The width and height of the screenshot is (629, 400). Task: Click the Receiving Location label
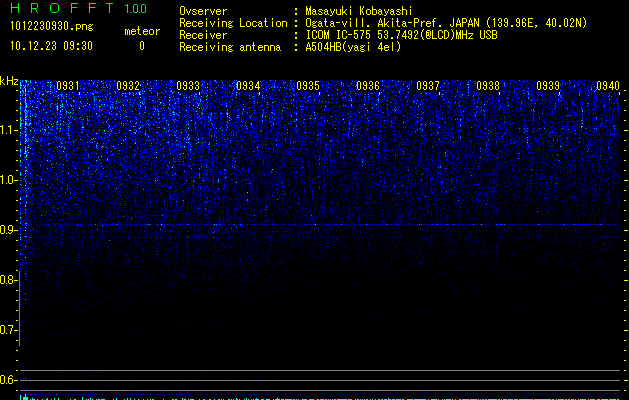click(233, 23)
